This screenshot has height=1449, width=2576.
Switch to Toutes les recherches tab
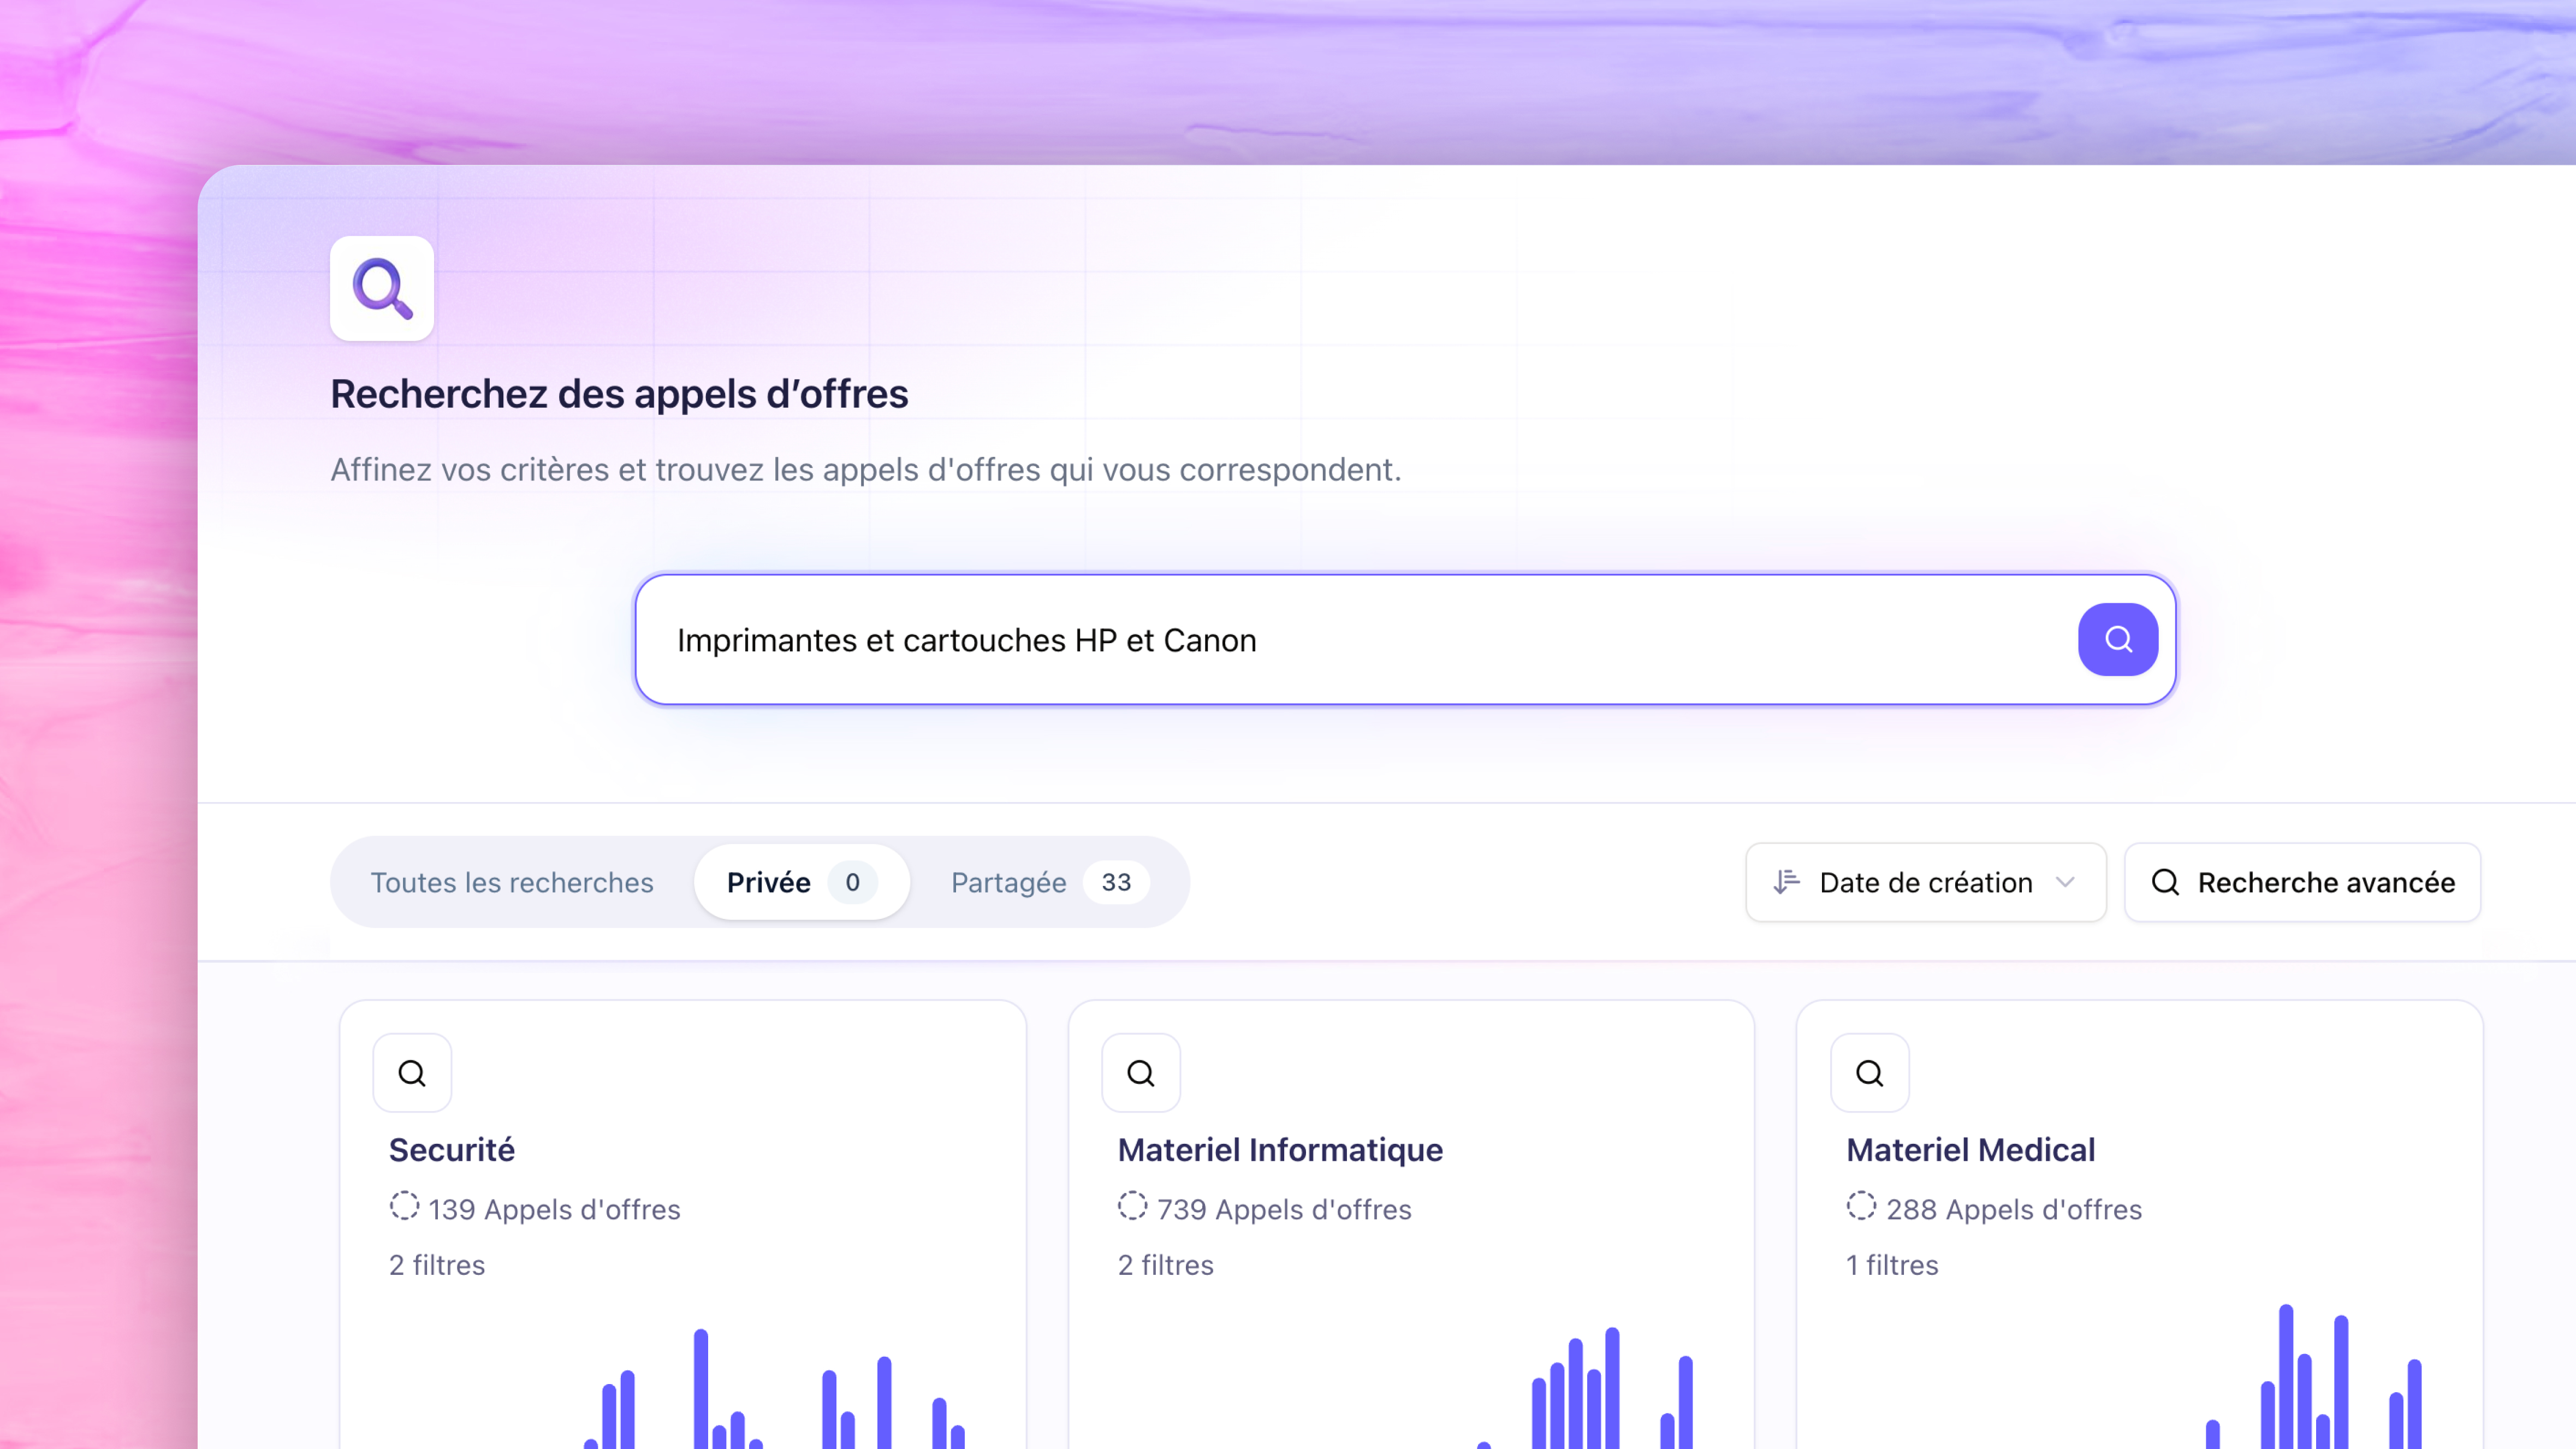click(512, 882)
